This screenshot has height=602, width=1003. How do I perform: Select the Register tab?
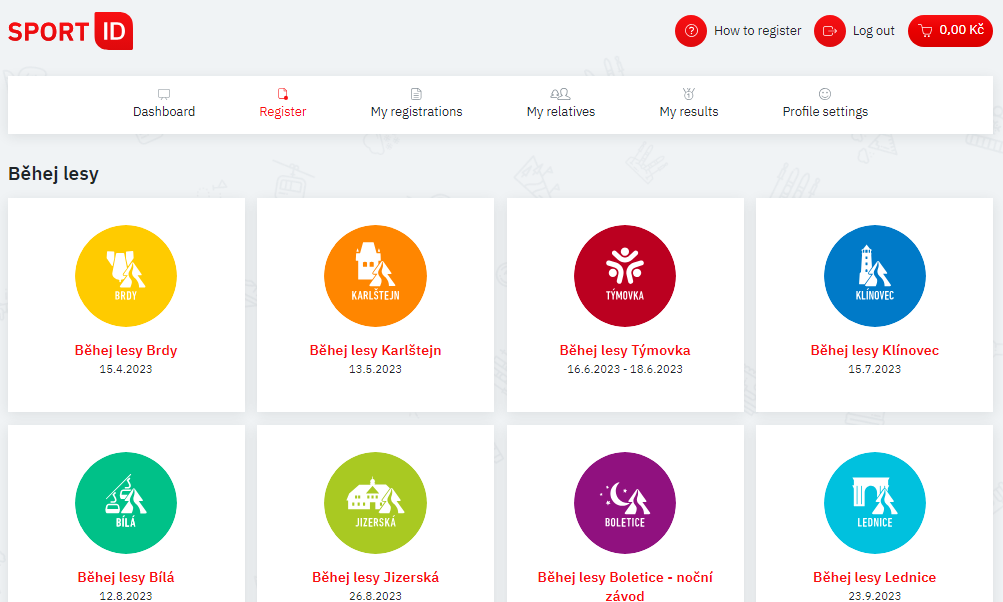click(283, 111)
